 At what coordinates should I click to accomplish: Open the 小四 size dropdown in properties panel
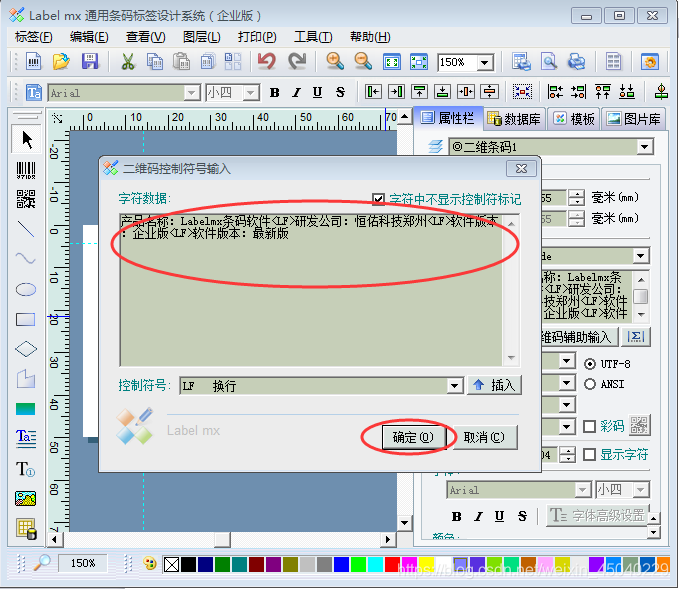(x=640, y=490)
